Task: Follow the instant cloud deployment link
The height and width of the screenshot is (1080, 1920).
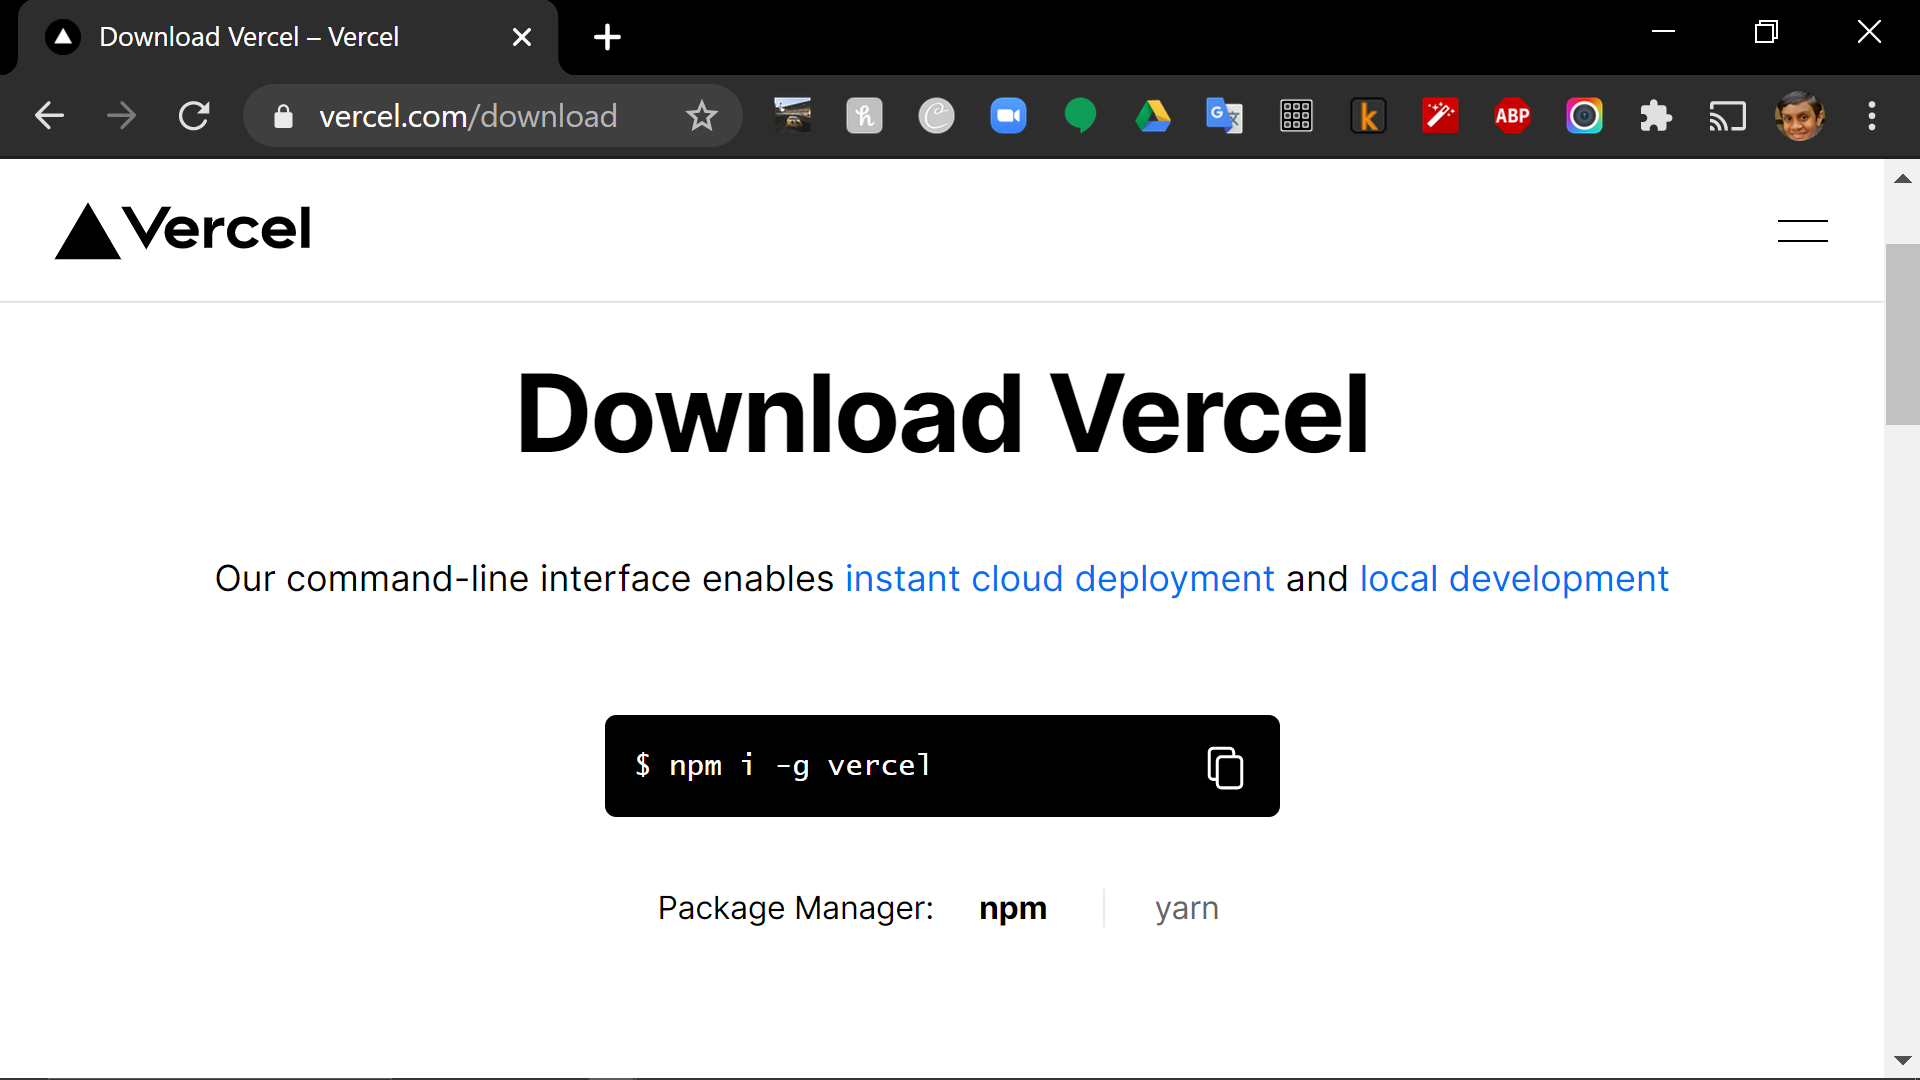Action: (x=1059, y=579)
